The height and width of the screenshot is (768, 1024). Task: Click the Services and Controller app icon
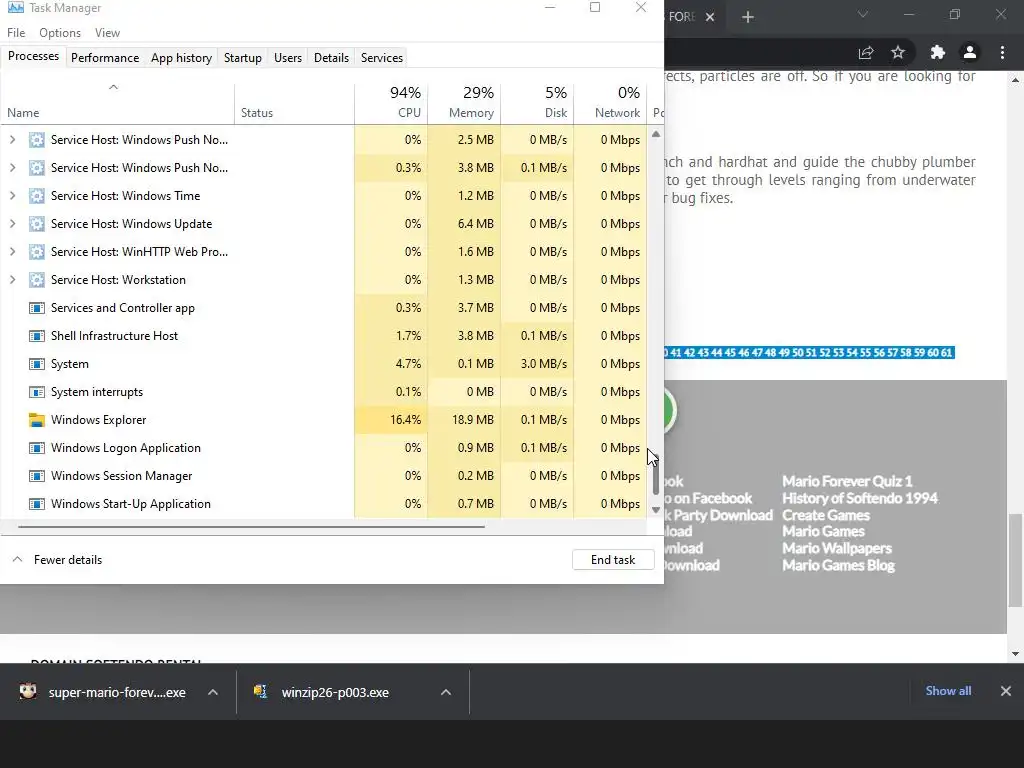pyautogui.click(x=37, y=308)
